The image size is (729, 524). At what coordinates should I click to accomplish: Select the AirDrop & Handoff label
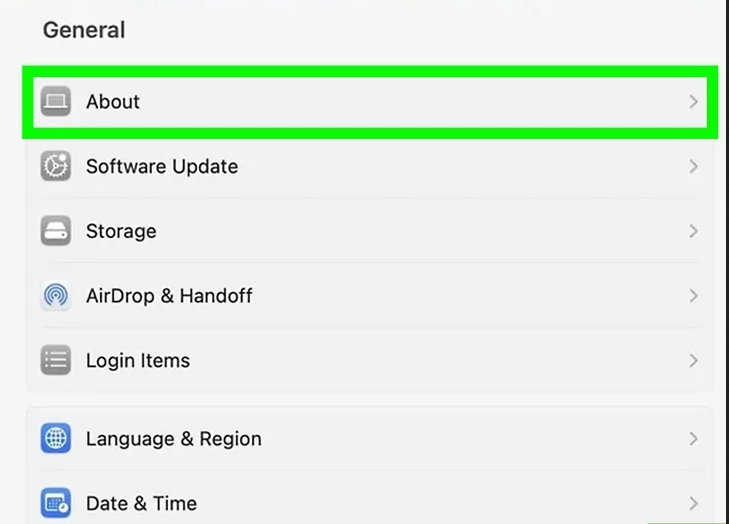click(169, 296)
